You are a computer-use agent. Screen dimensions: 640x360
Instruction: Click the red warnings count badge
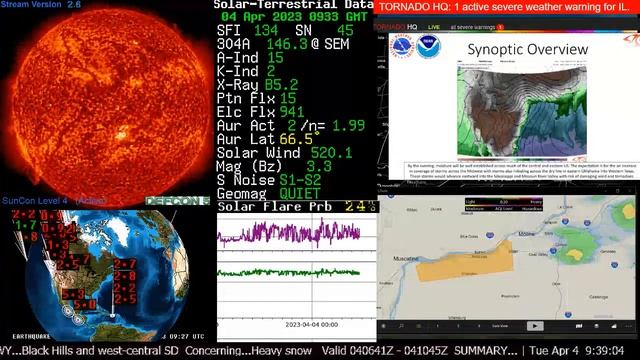(500, 27)
